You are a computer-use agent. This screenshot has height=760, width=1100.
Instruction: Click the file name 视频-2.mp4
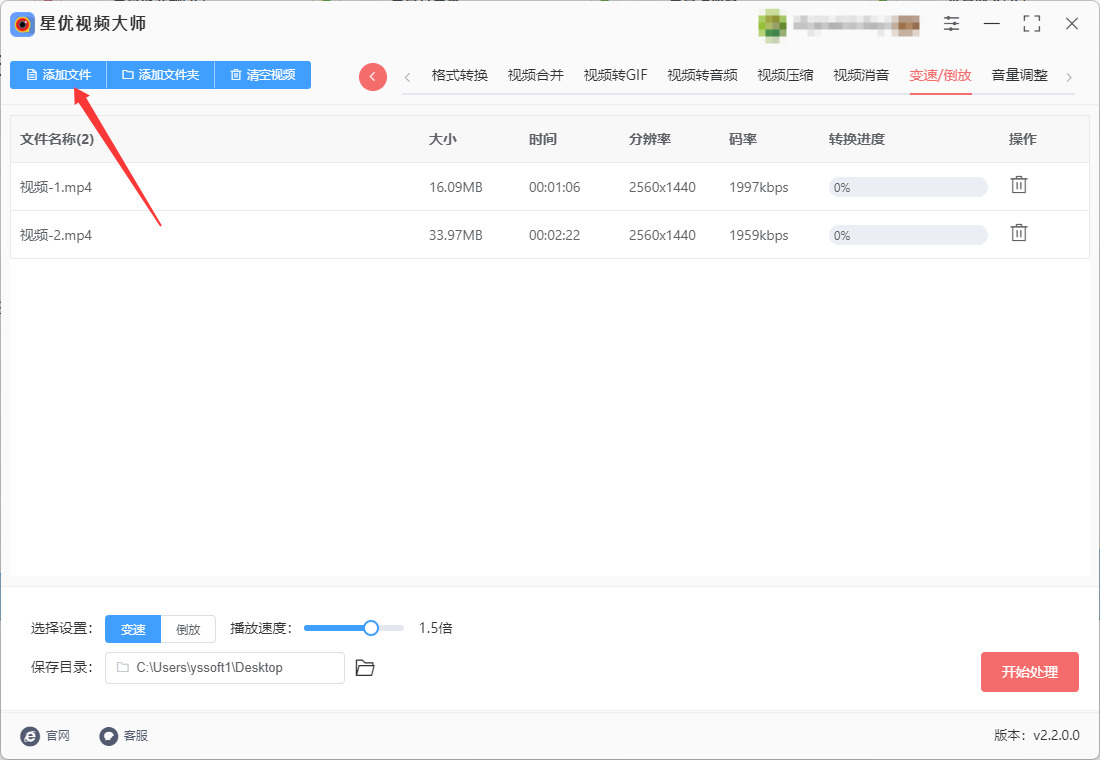coord(56,235)
